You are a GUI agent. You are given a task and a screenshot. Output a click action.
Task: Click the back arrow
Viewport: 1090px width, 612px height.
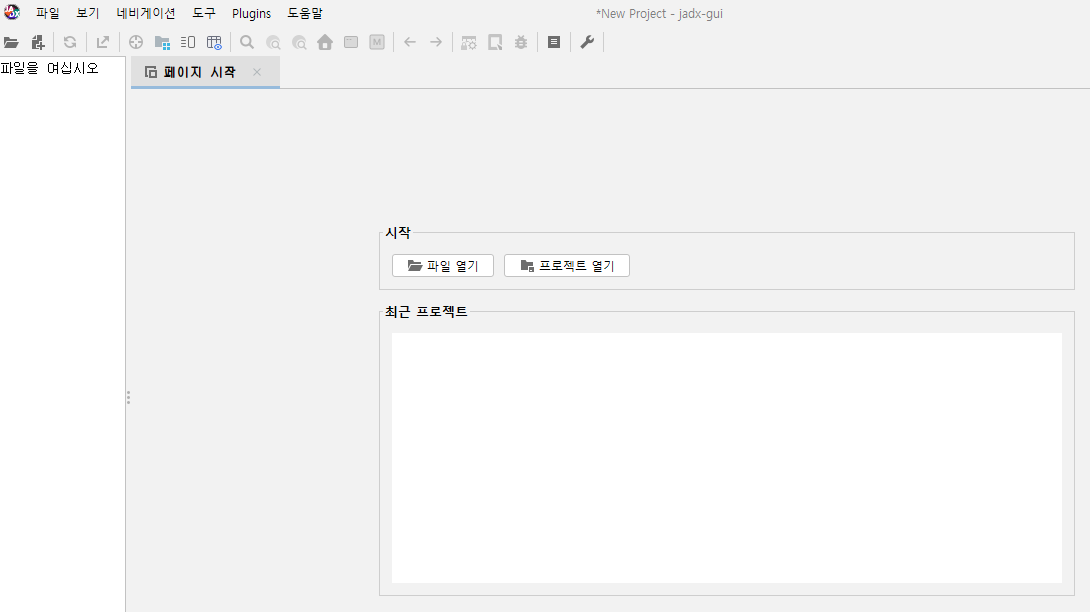coord(410,42)
